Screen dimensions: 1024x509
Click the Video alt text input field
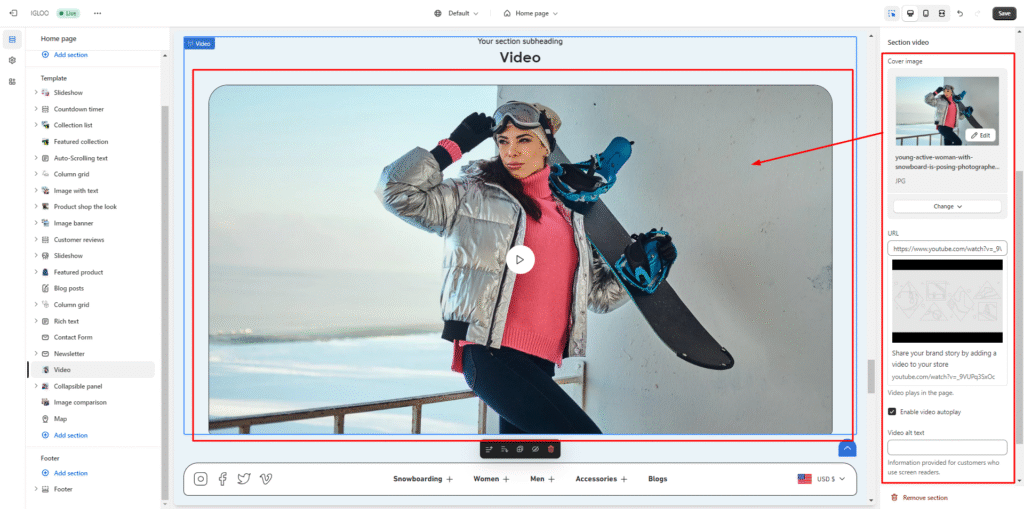(947, 447)
